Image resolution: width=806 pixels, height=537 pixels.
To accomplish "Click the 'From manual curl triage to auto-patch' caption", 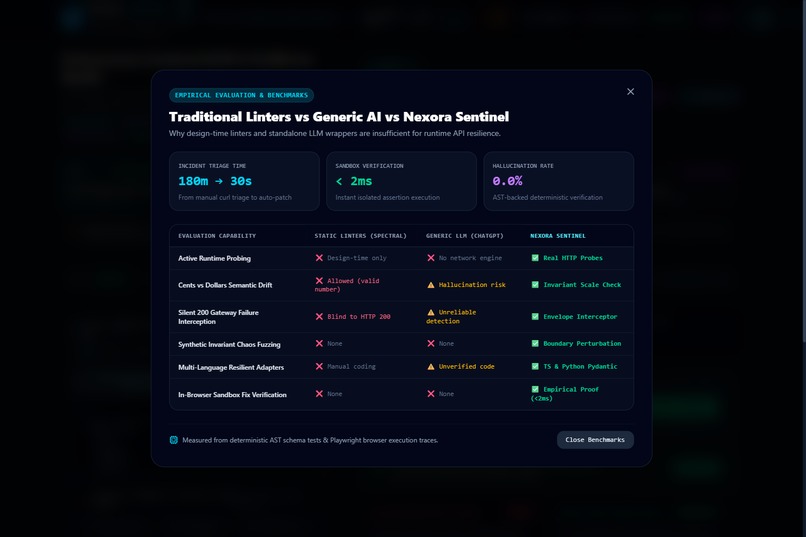I will [235, 197].
